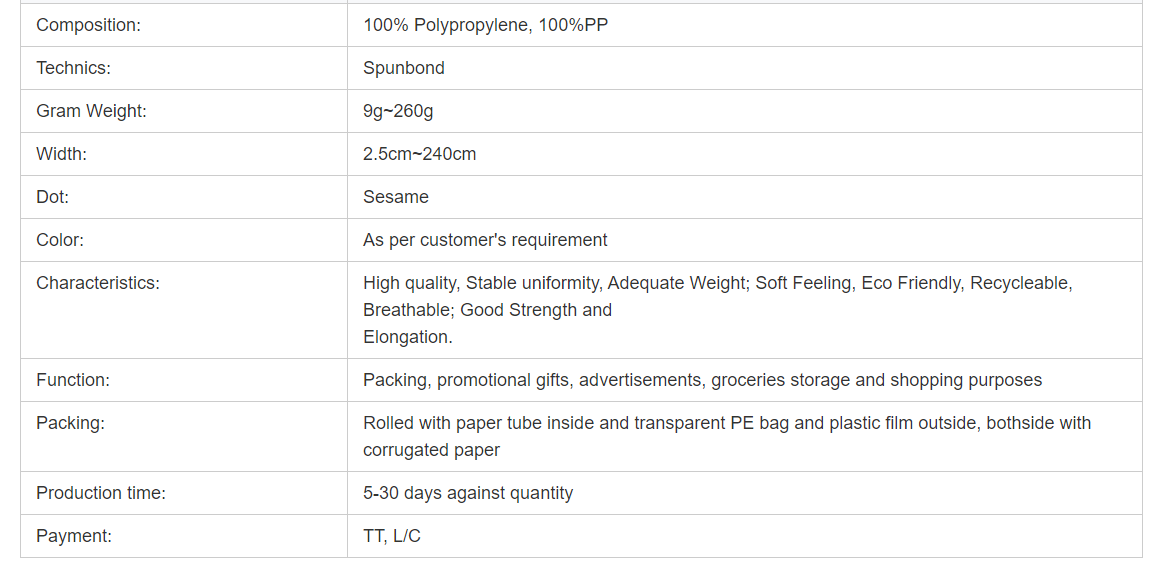Click the Color row label
This screenshot has height=566, width=1175.
[60, 240]
